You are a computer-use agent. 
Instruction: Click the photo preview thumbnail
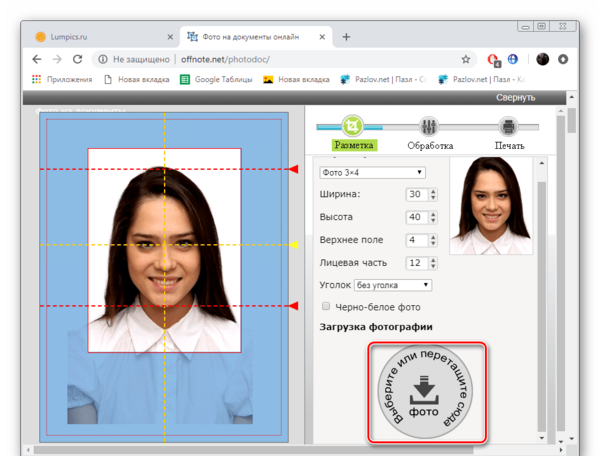491,205
